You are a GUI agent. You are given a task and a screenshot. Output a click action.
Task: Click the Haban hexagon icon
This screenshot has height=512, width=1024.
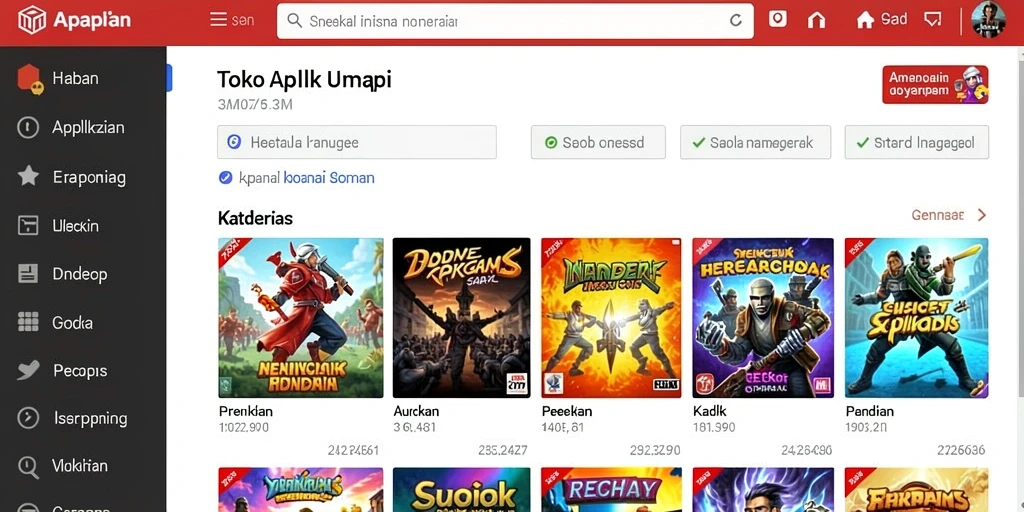pos(30,79)
